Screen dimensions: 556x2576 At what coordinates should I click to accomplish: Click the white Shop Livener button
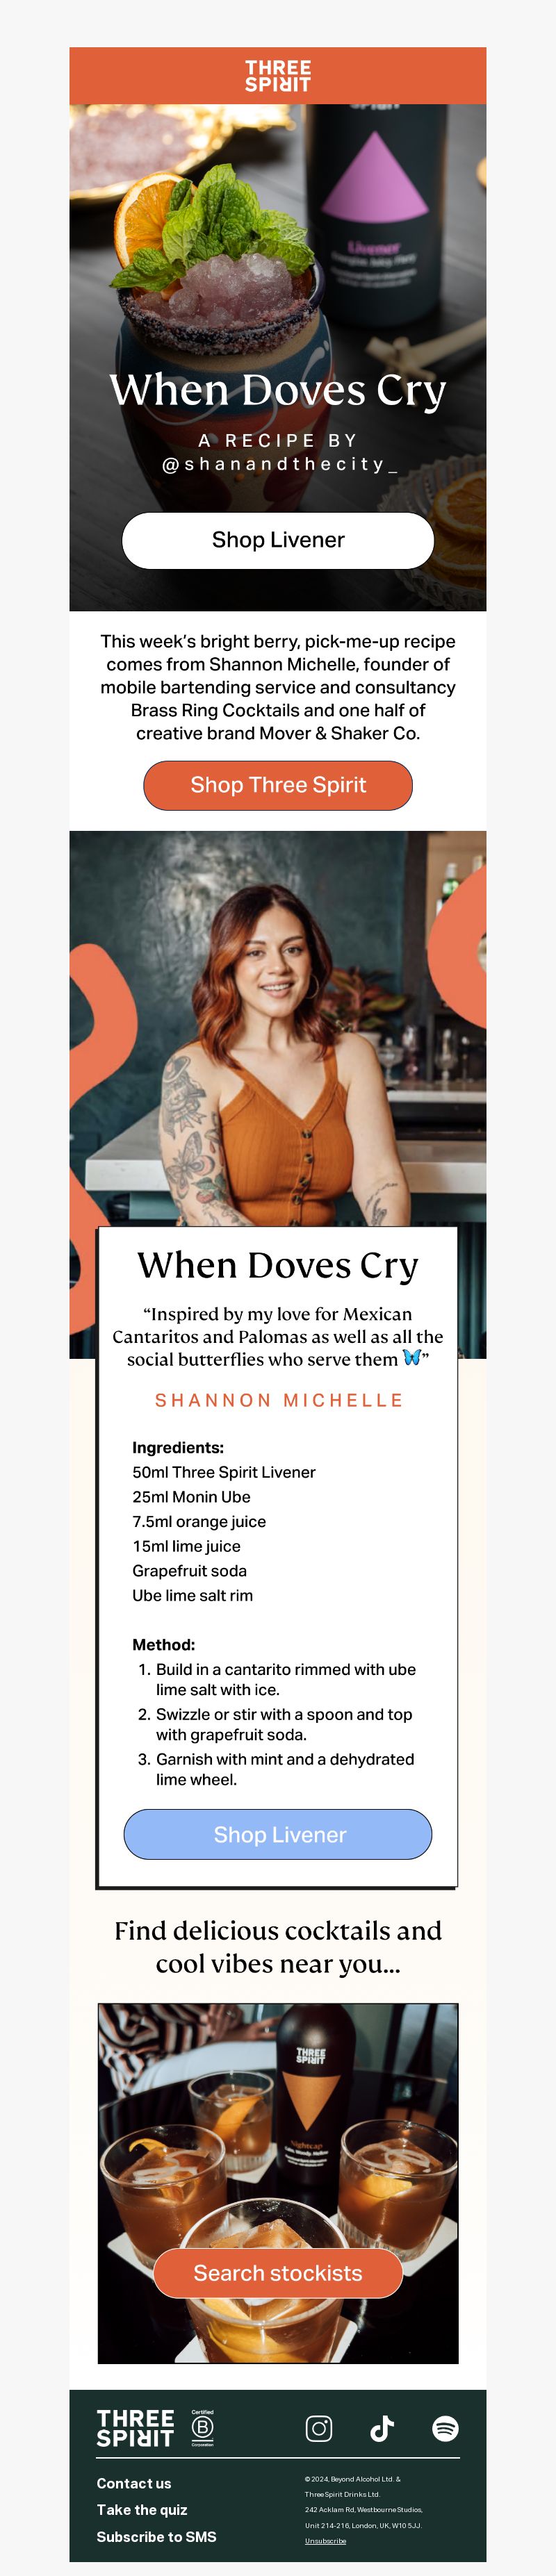[278, 540]
